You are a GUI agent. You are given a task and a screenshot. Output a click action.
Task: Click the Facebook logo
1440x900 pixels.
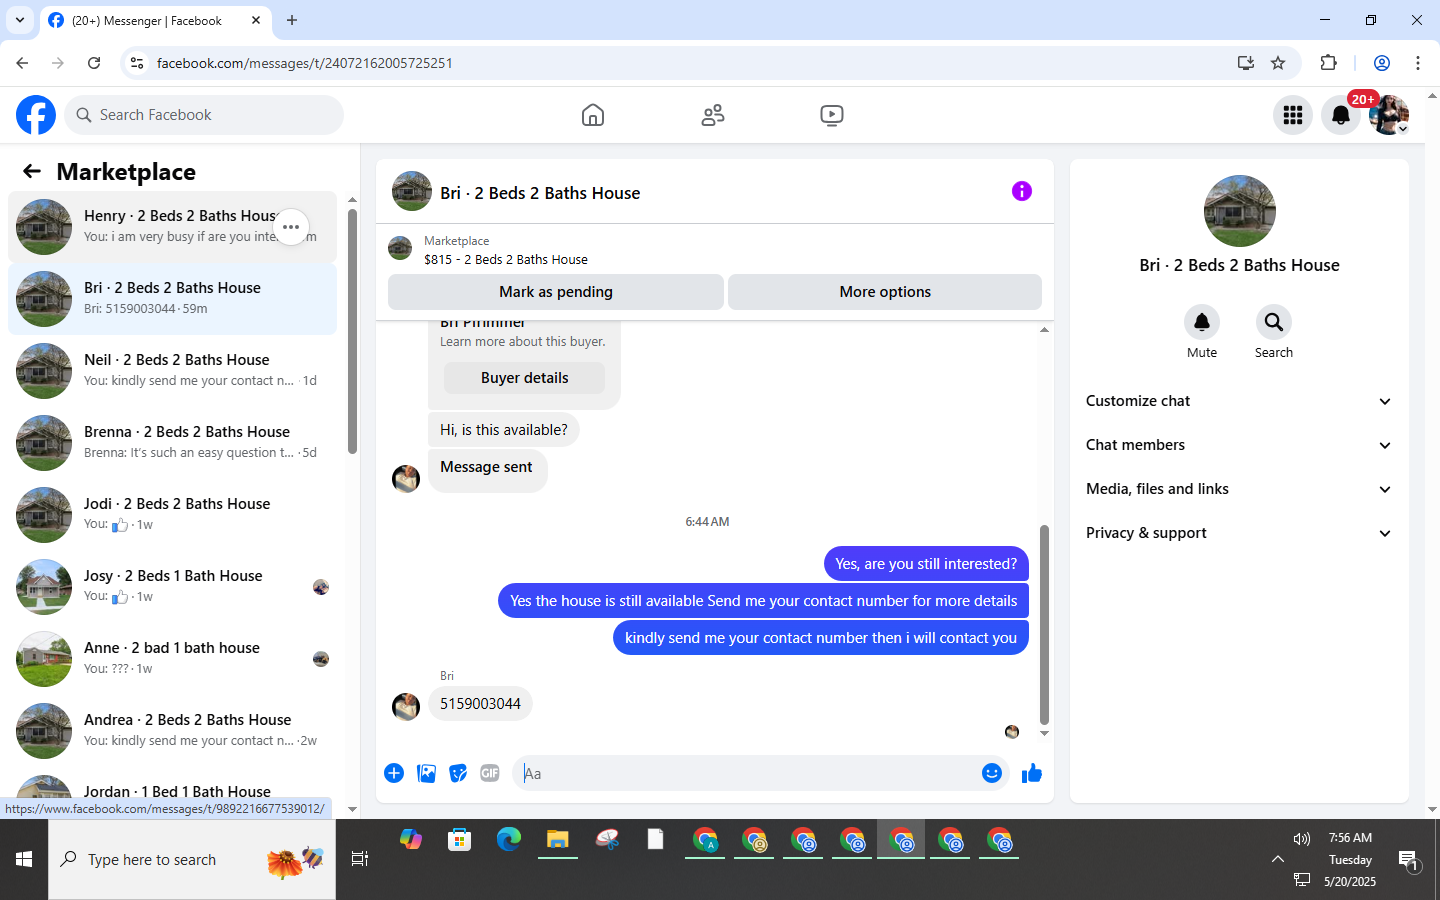tap(36, 115)
